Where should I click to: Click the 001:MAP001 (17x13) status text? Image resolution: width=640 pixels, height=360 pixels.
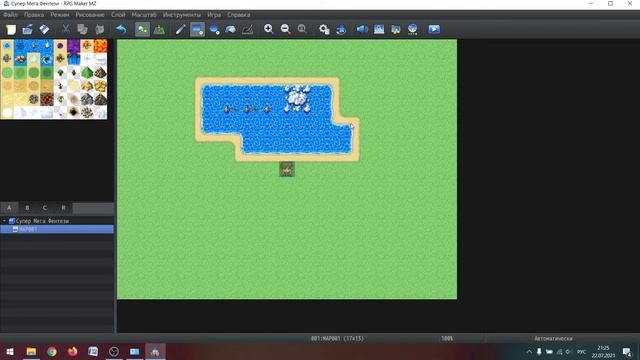point(337,339)
